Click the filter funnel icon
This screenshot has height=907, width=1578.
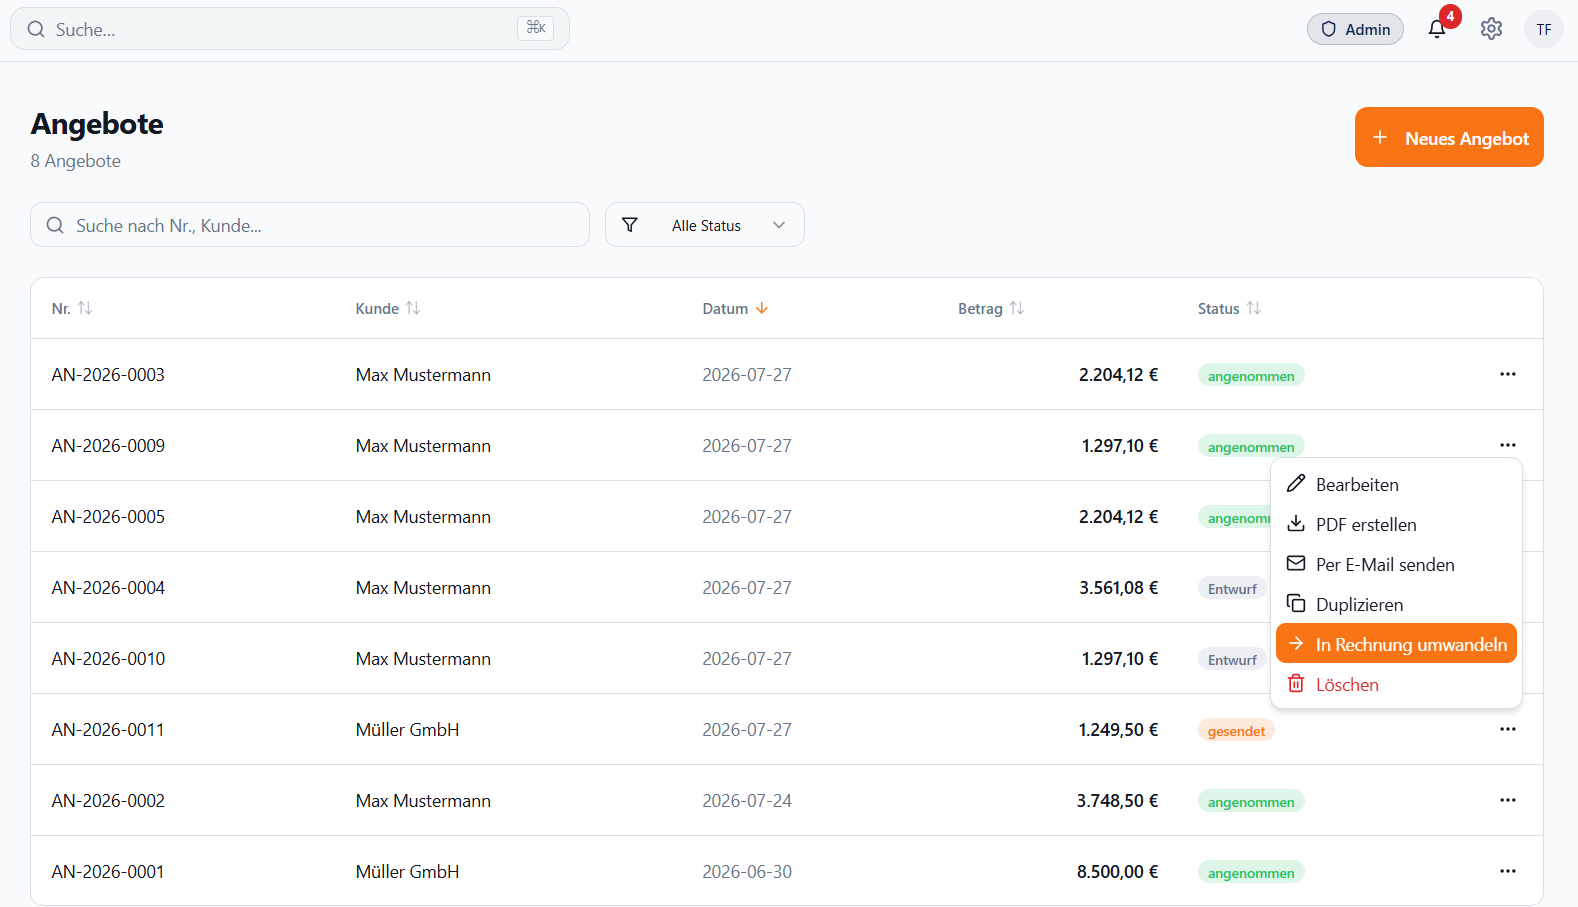[x=630, y=225]
